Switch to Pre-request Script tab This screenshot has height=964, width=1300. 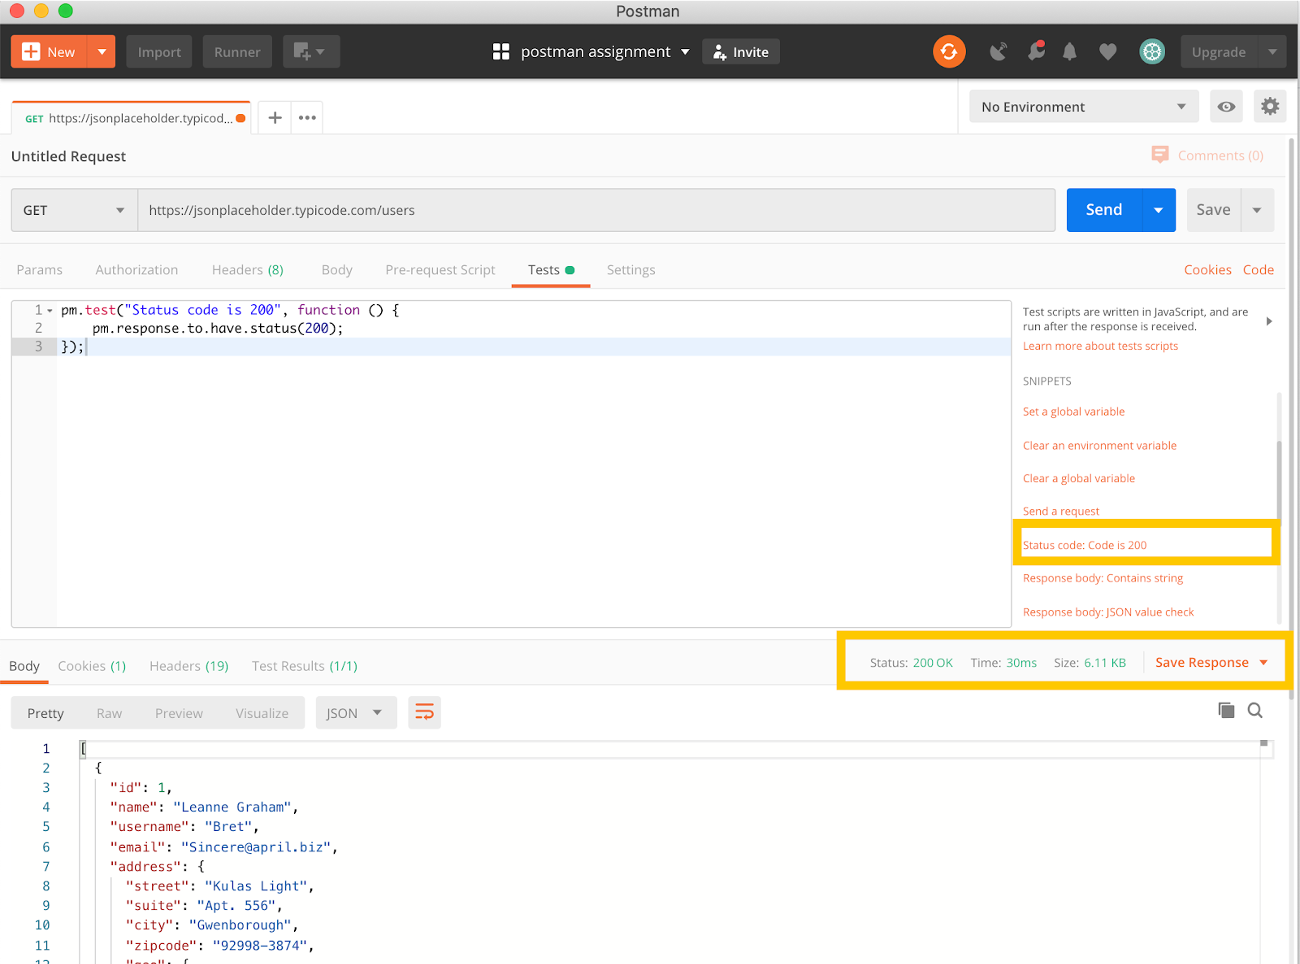tap(440, 270)
